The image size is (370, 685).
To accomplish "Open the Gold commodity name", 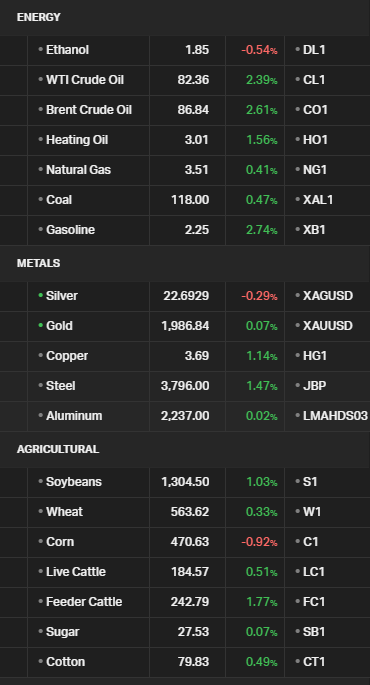I will point(59,326).
